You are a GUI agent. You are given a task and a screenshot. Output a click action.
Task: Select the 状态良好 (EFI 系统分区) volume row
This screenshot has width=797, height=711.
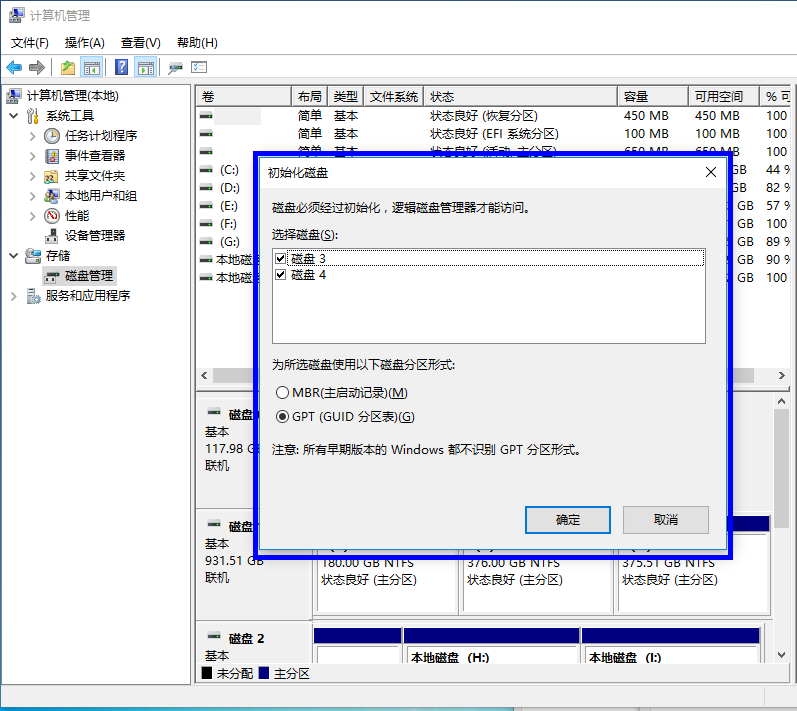pyautogui.click(x=493, y=134)
